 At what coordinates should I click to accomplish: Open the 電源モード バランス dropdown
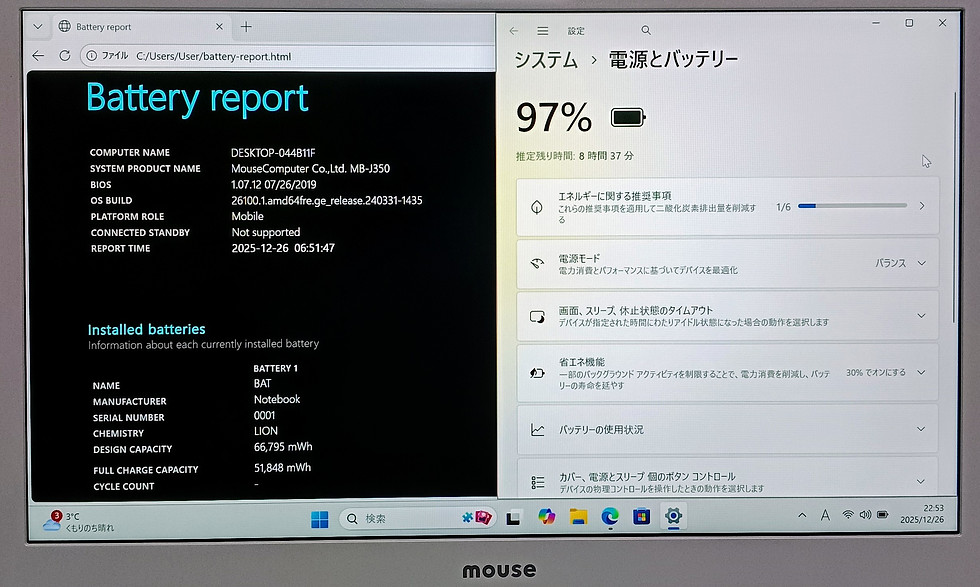[900, 263]
